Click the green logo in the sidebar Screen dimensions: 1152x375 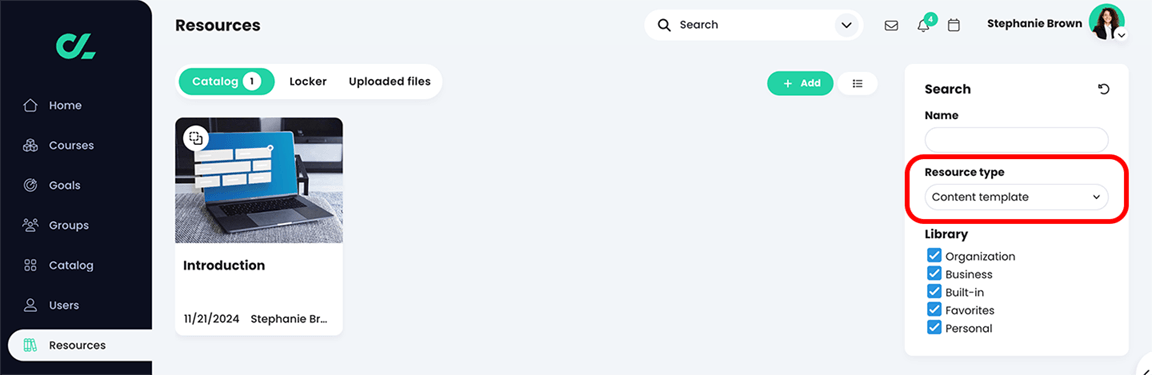[76, 46]
